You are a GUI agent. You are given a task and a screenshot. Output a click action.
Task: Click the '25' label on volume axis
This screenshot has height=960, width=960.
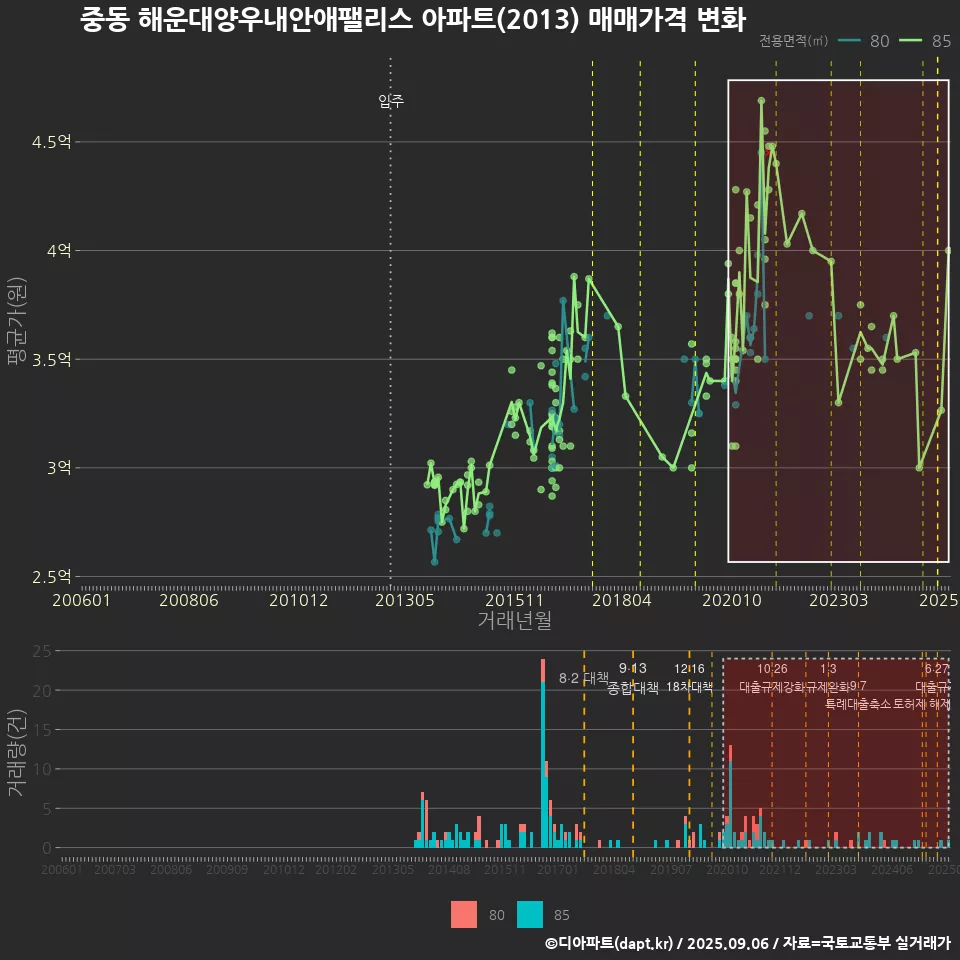[42, 651]
